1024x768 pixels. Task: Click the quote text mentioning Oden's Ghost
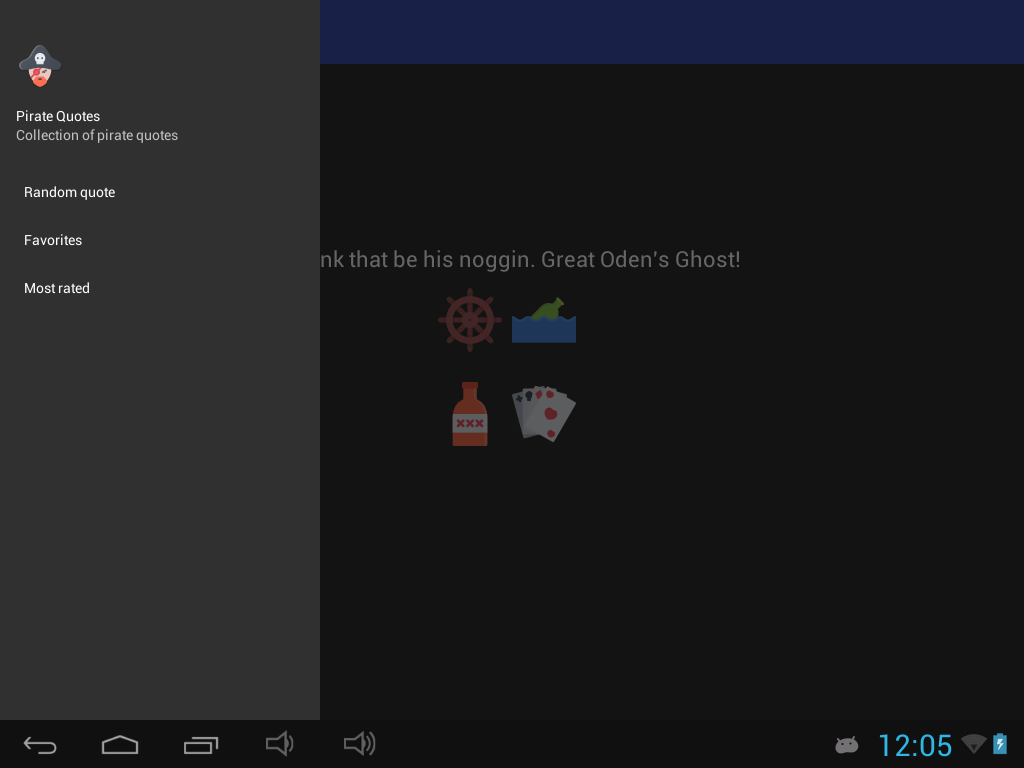530,259
